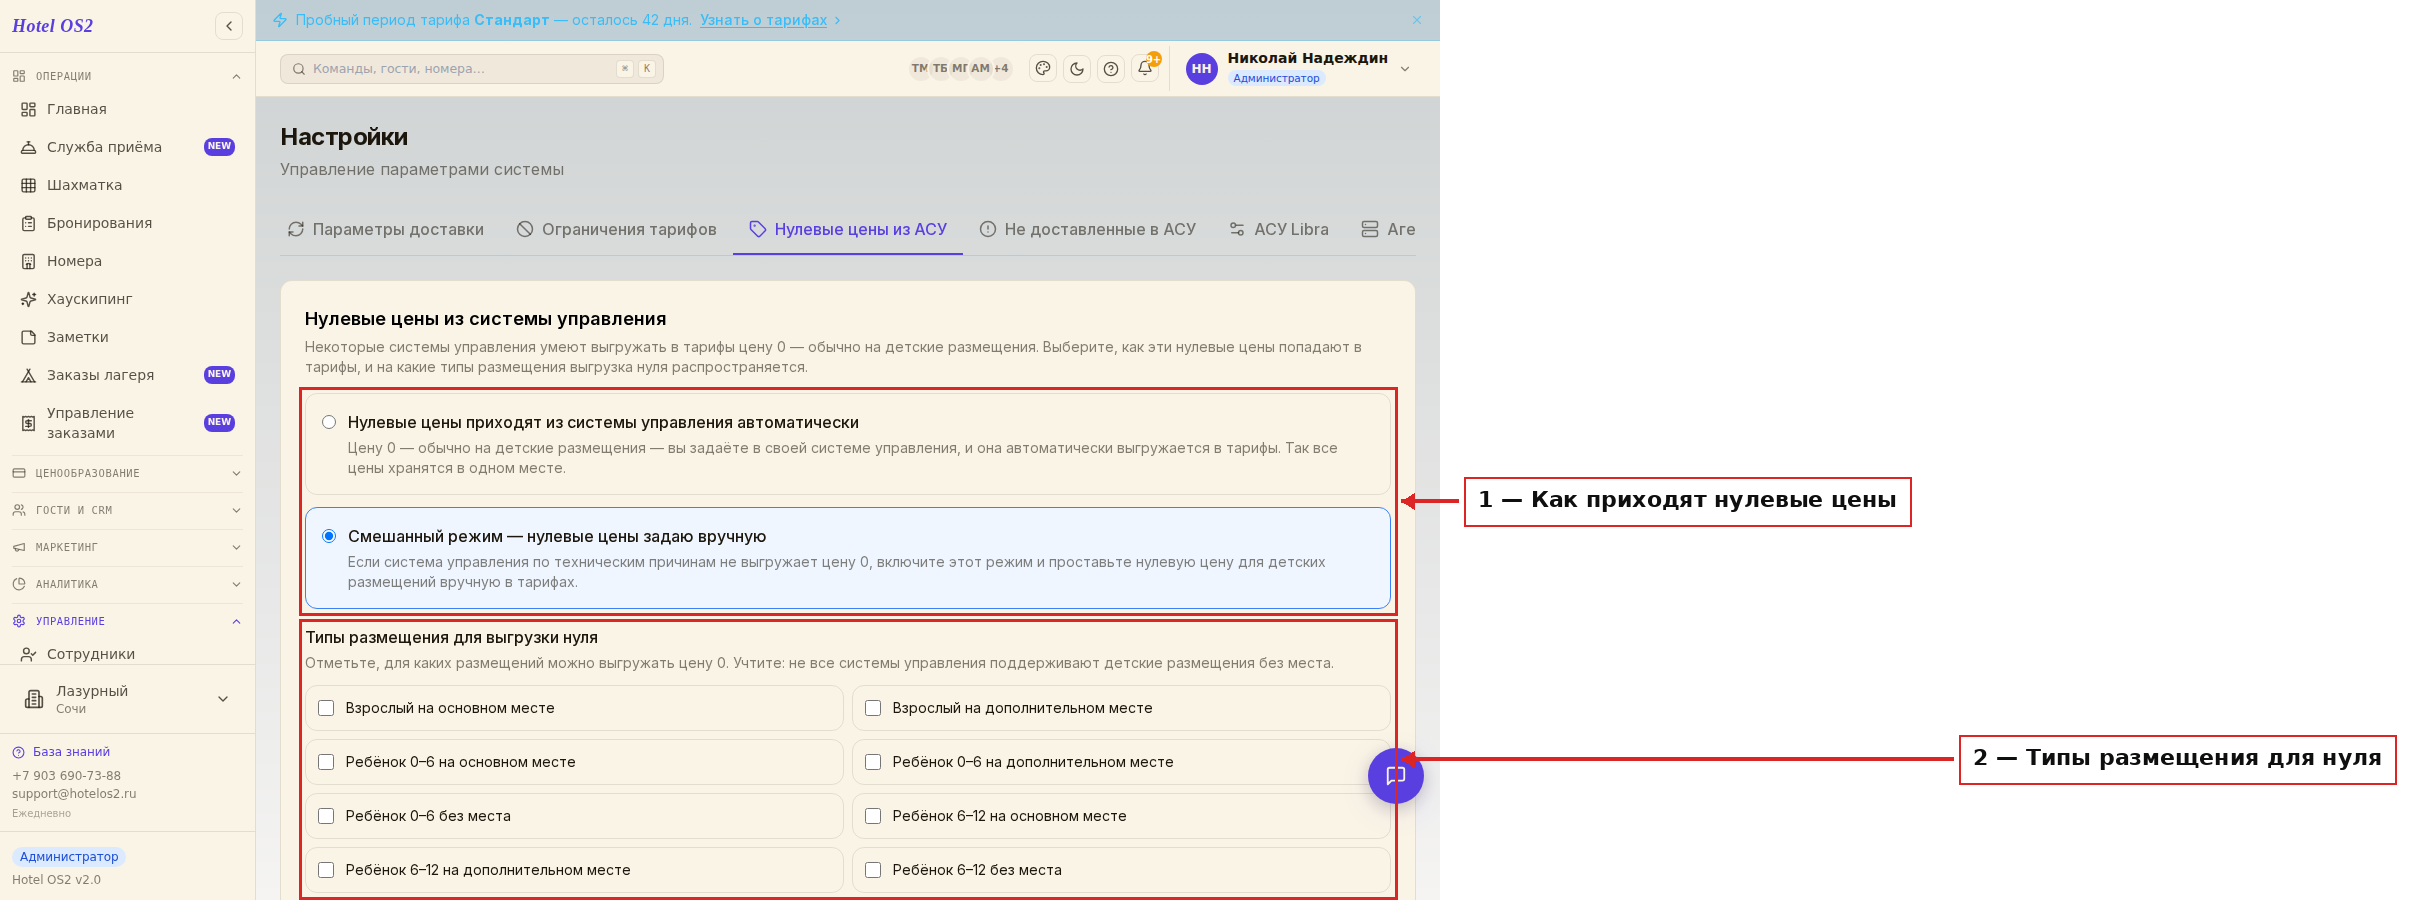Click phone number +7 903 690-73-88
This screenshot has width=2420, height=900.
click(x=66, y=776)
